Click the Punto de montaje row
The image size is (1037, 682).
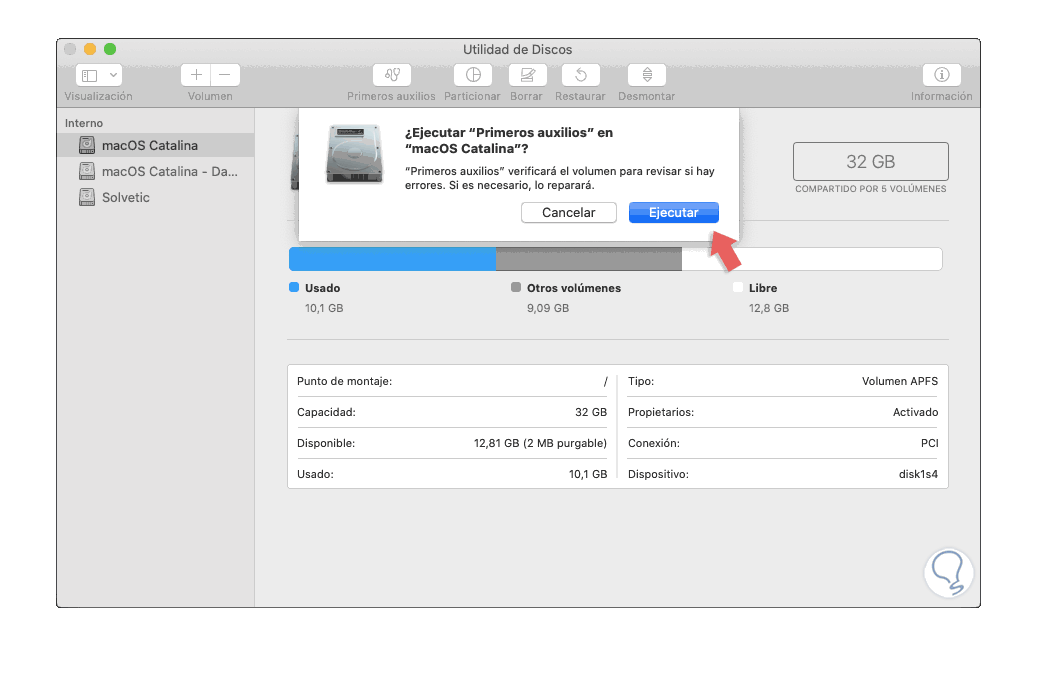click(452, 381)
